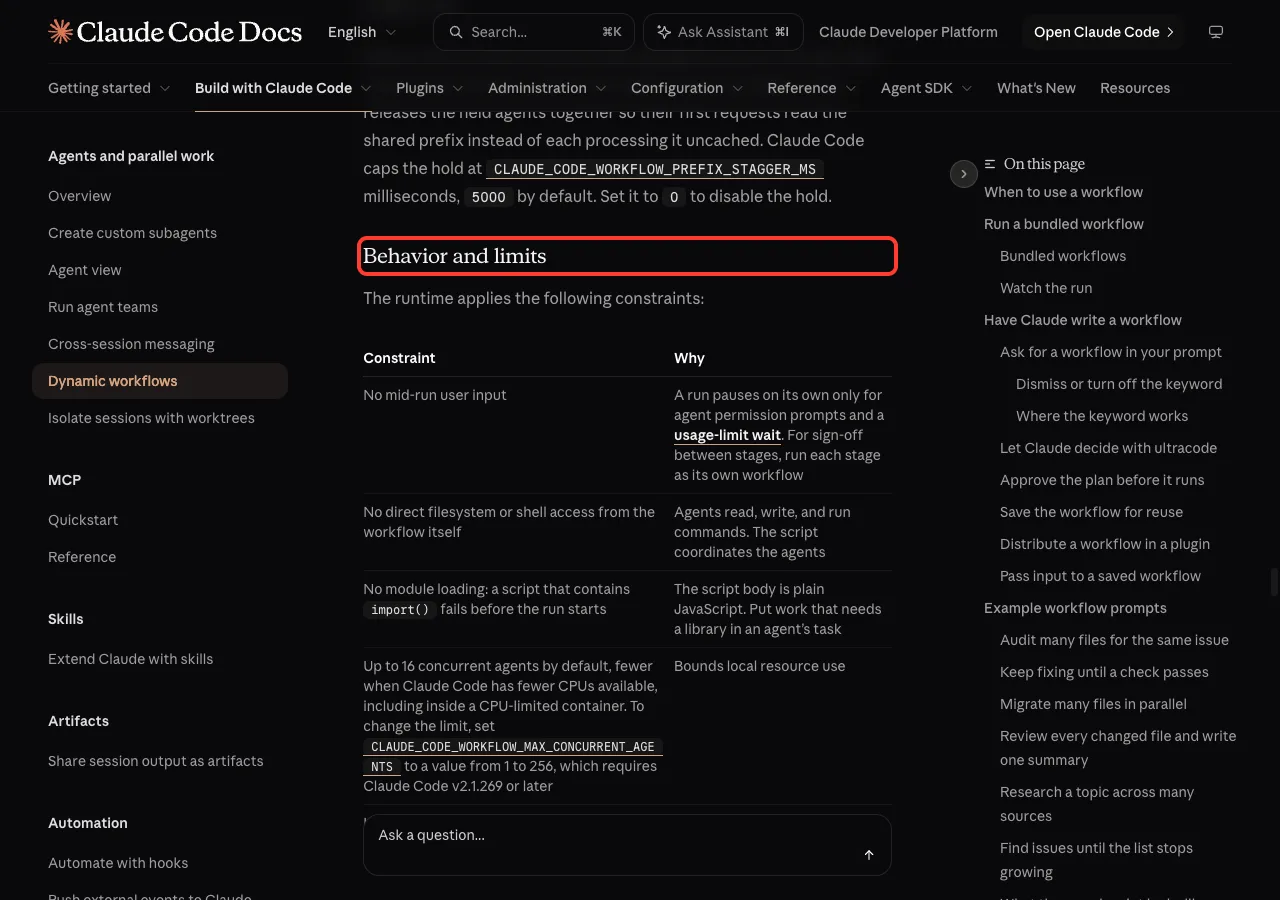
Task: Expand the Plugins navigation dropdown
Action: click(x=430, y=88)
